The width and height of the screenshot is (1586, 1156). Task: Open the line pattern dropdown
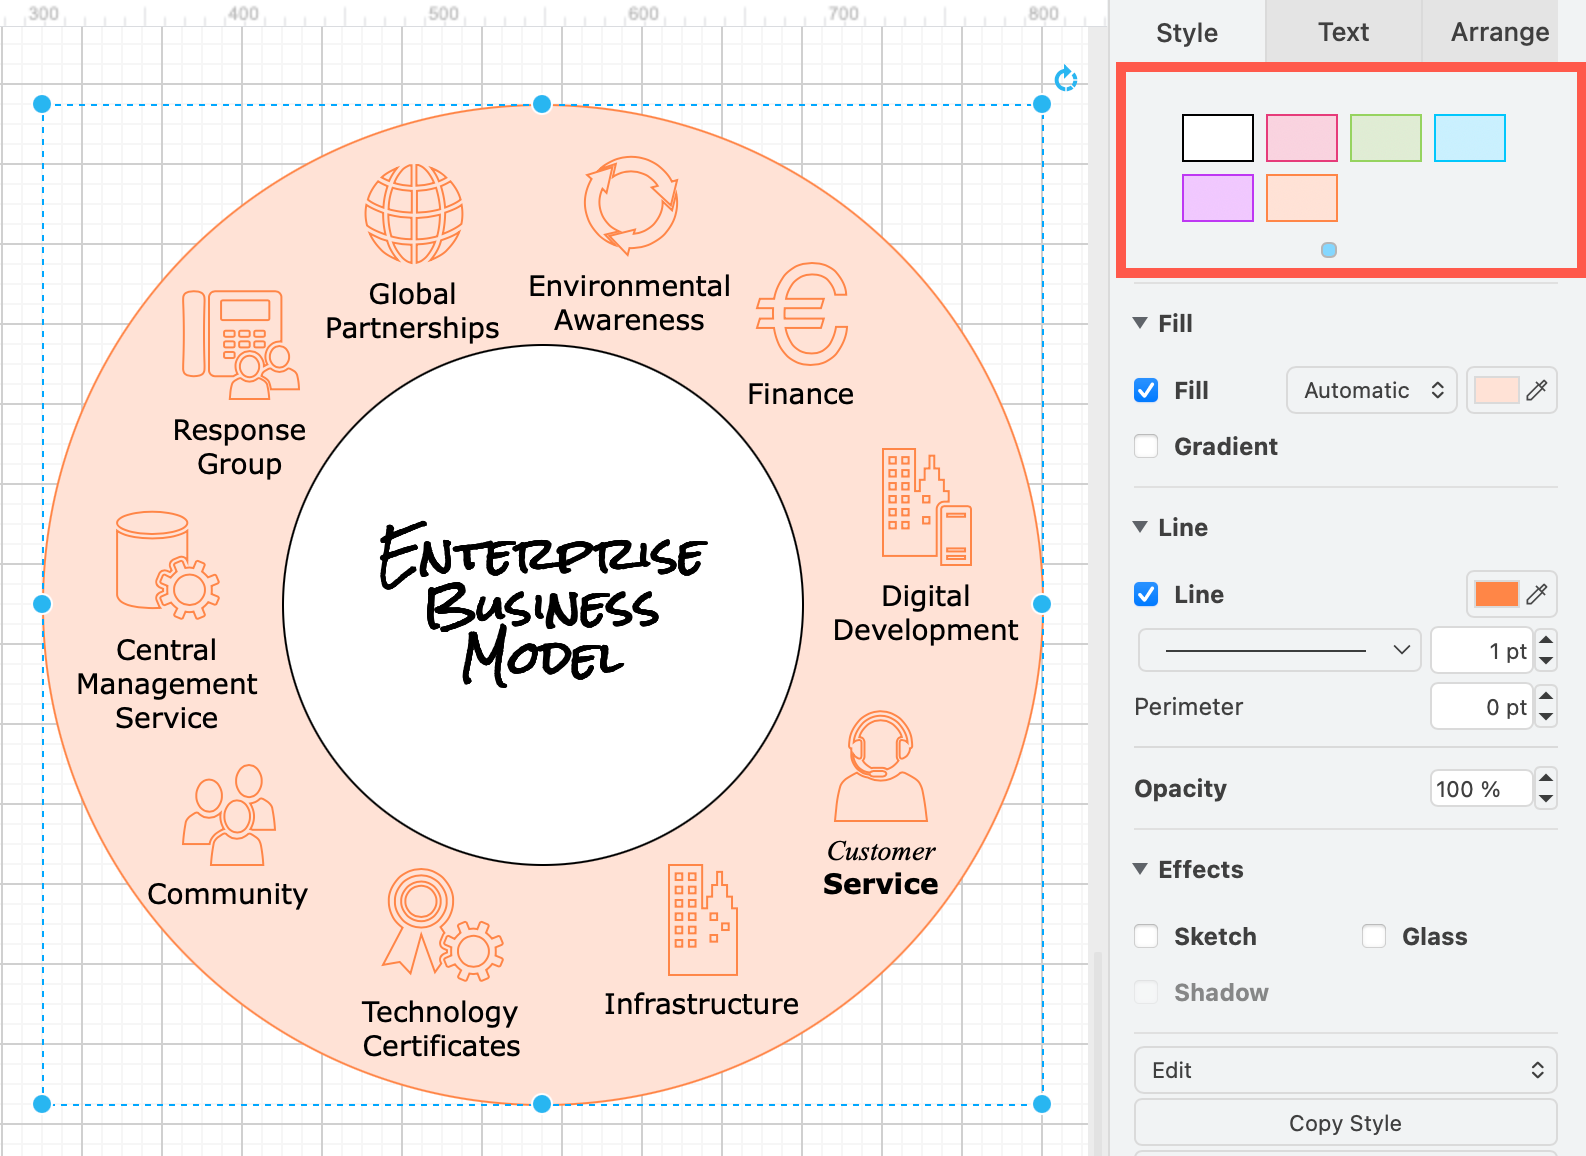[1279, 650]
